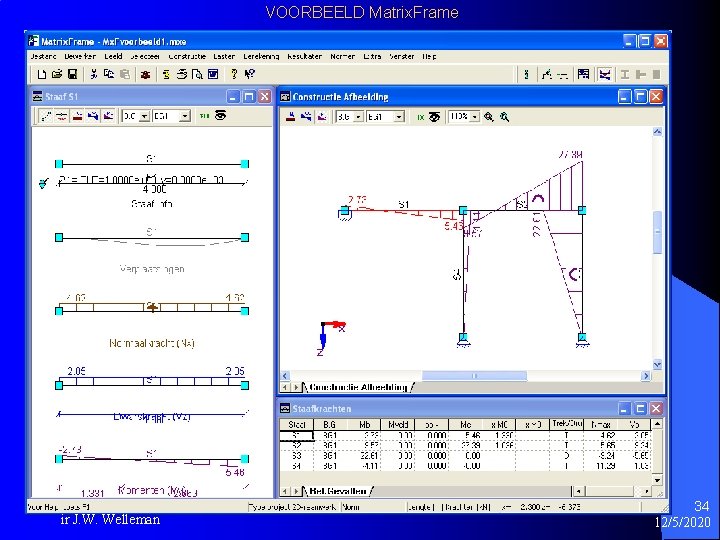The image size is (720, 540).
Task: Click the table view icon at toolbar right
Action: (584, 74)
